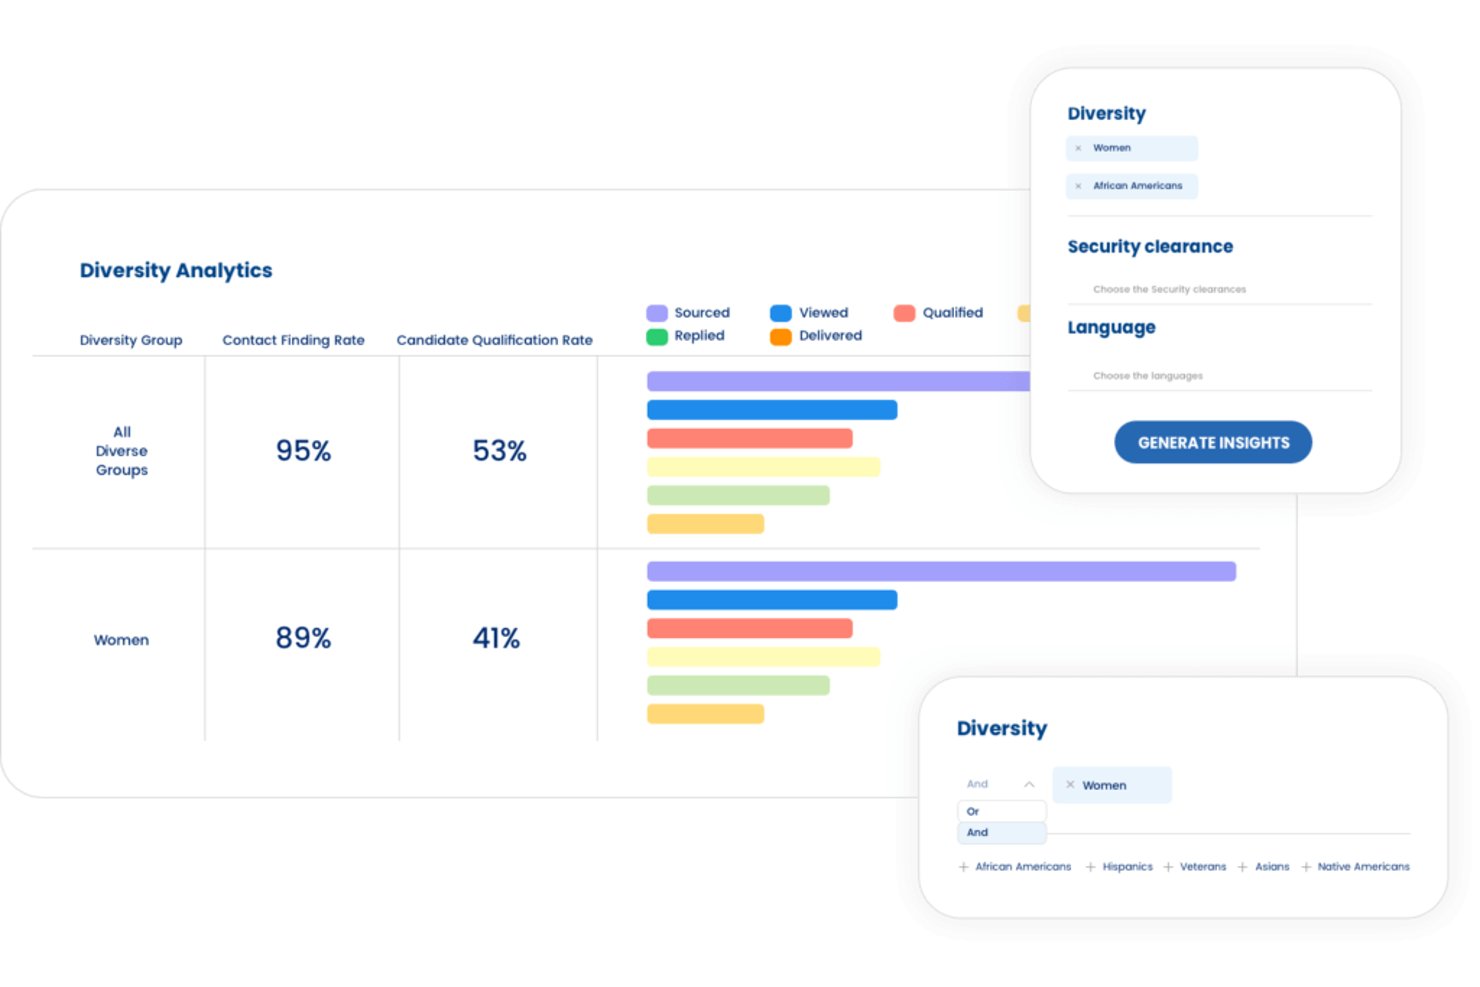The width and height of the screenshot is (1480, 987).
Task: Click the red Qualified bar in the Women row
Action: tap(749, 628)
